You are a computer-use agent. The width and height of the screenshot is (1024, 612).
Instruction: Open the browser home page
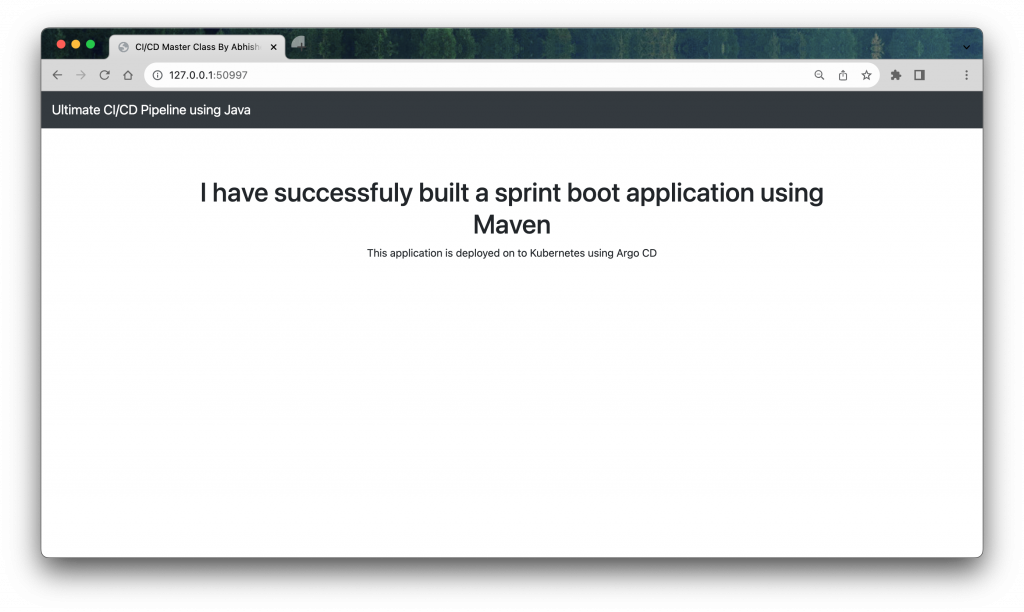pyautogui.click(x=128, y=75)
